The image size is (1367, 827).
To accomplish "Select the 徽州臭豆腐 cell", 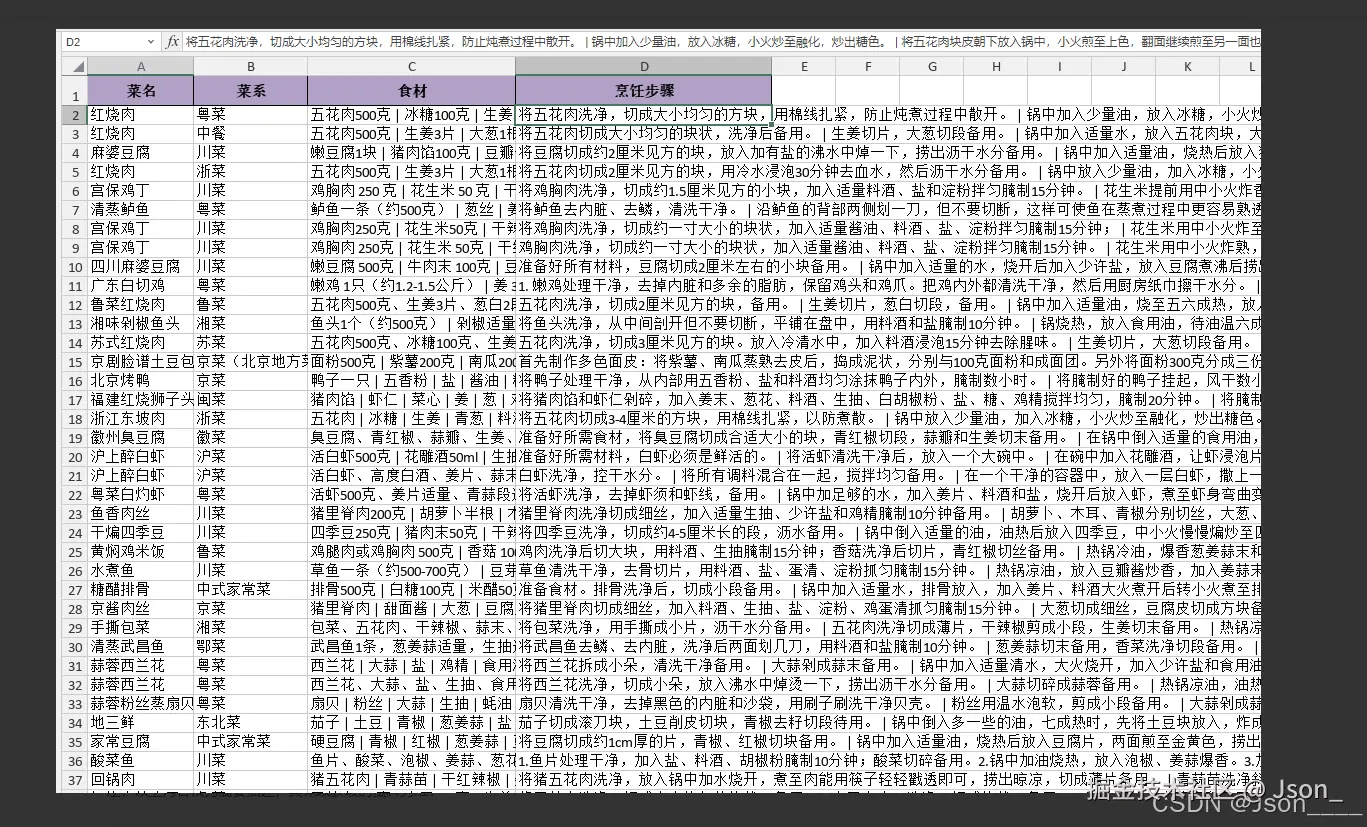I will click(140, 437).
